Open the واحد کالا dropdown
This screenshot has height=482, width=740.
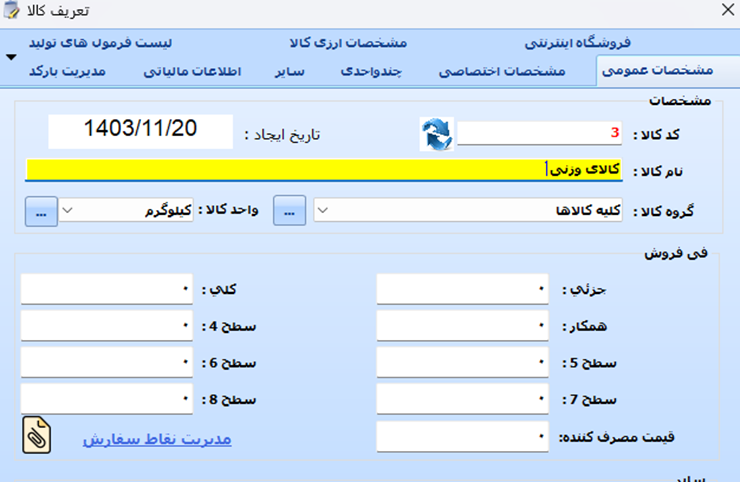pyautogui.click(x=69, y=211)
